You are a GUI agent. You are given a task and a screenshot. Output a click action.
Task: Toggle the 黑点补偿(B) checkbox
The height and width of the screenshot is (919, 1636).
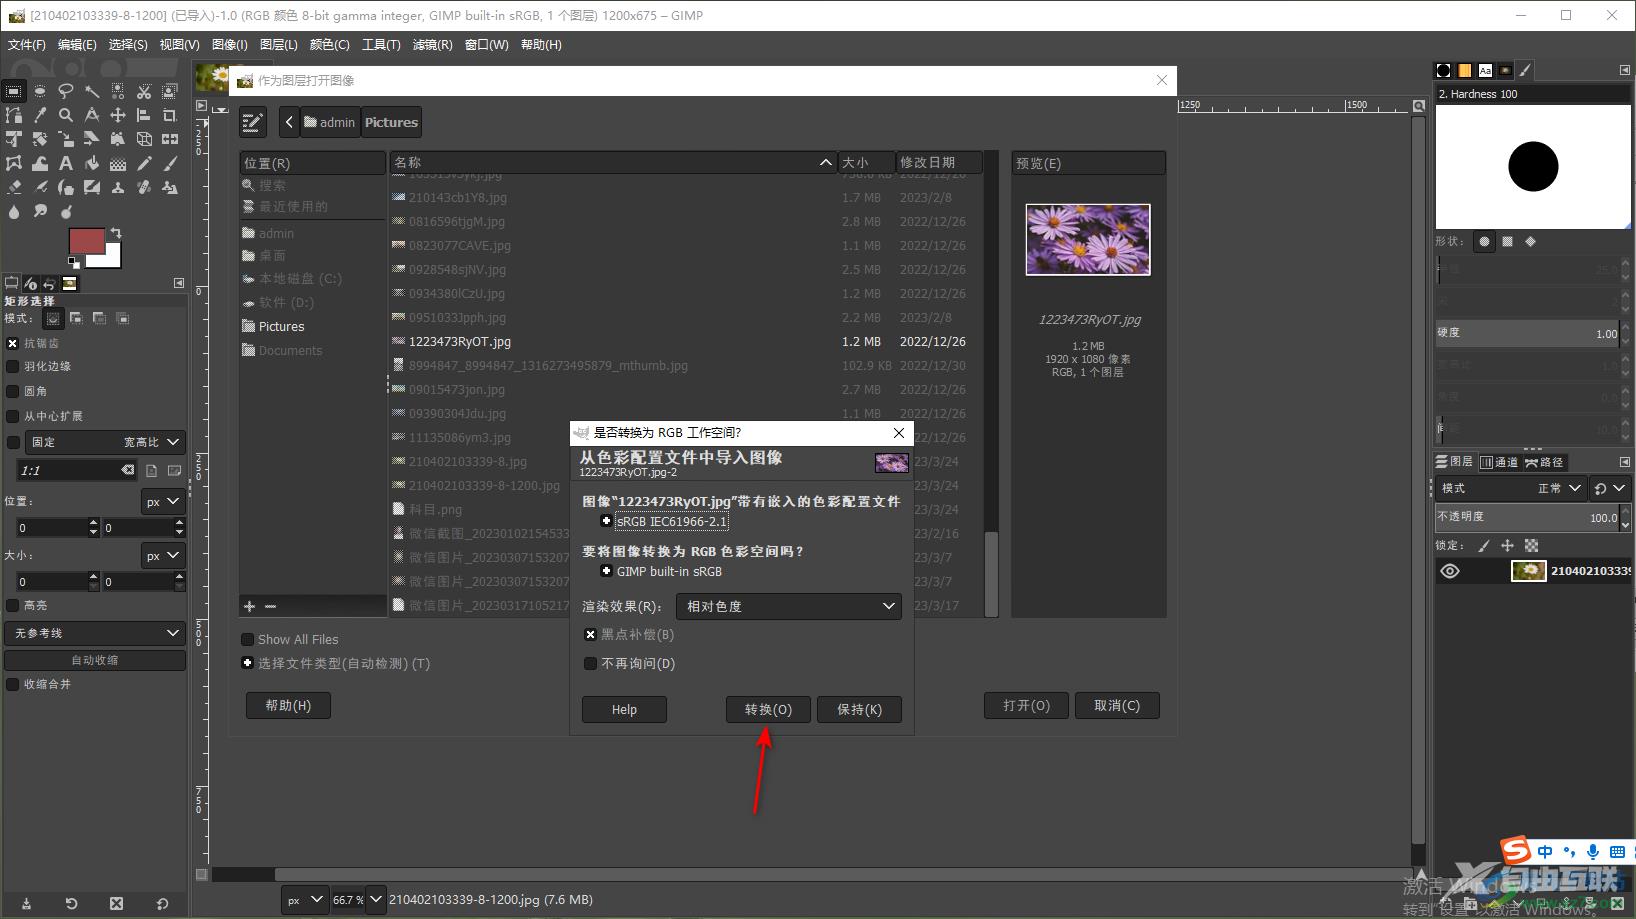pyautogui.click(x=590, y=635)
